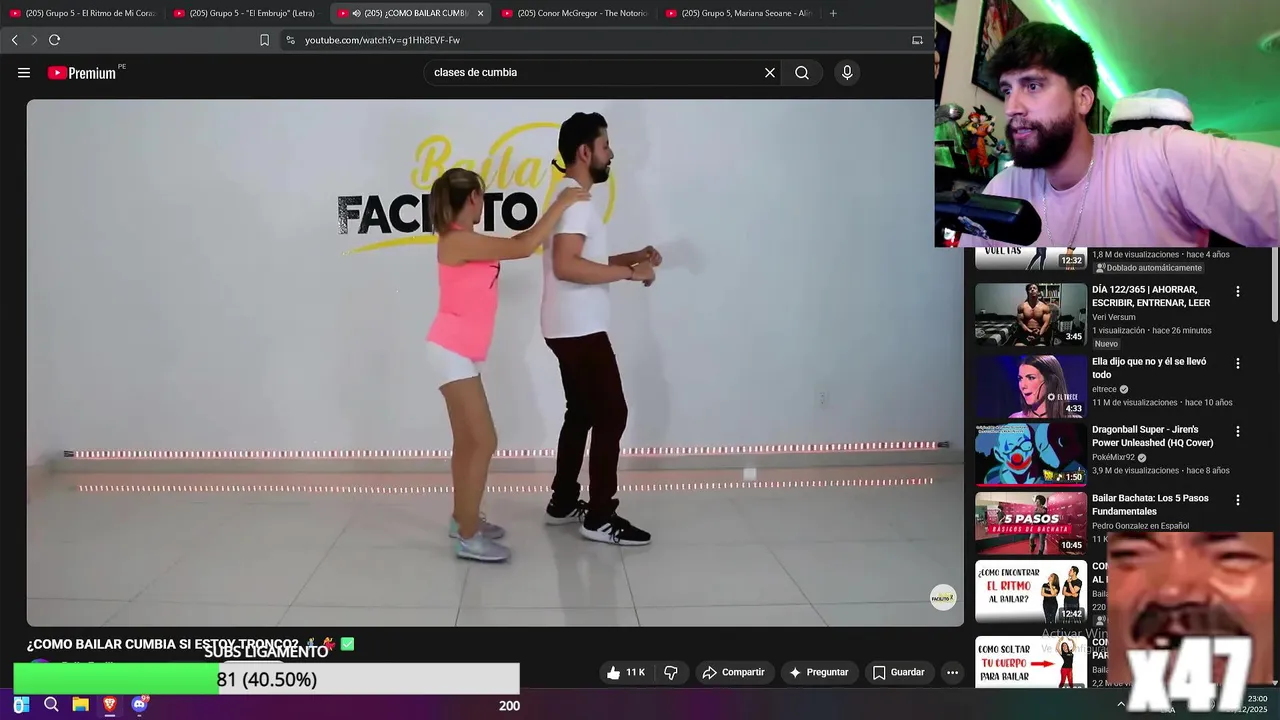Start voice search with the microphone
1280x720 pixels.
847,72
